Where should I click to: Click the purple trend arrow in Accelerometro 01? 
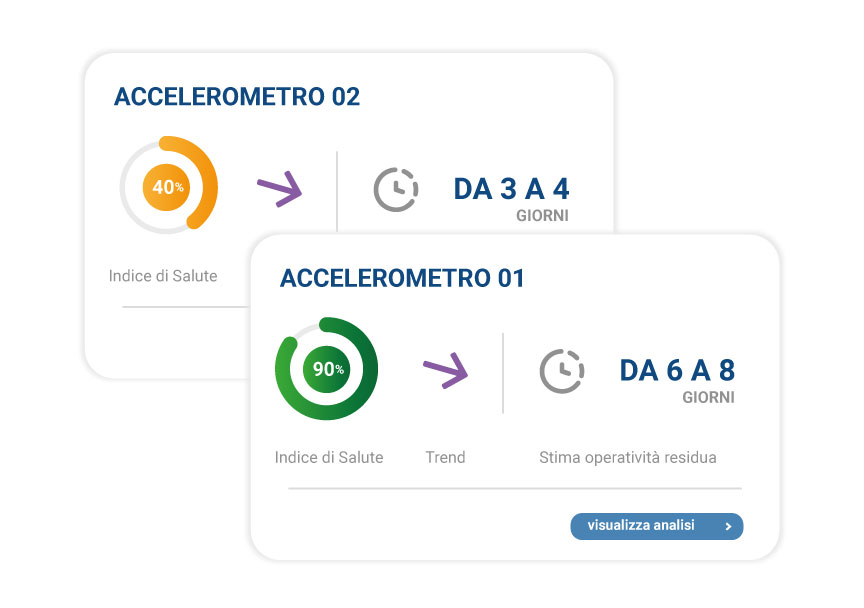445,370
